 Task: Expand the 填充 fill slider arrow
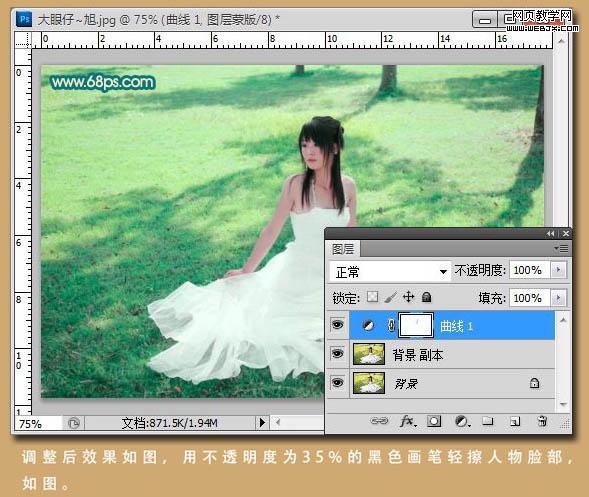558,298
